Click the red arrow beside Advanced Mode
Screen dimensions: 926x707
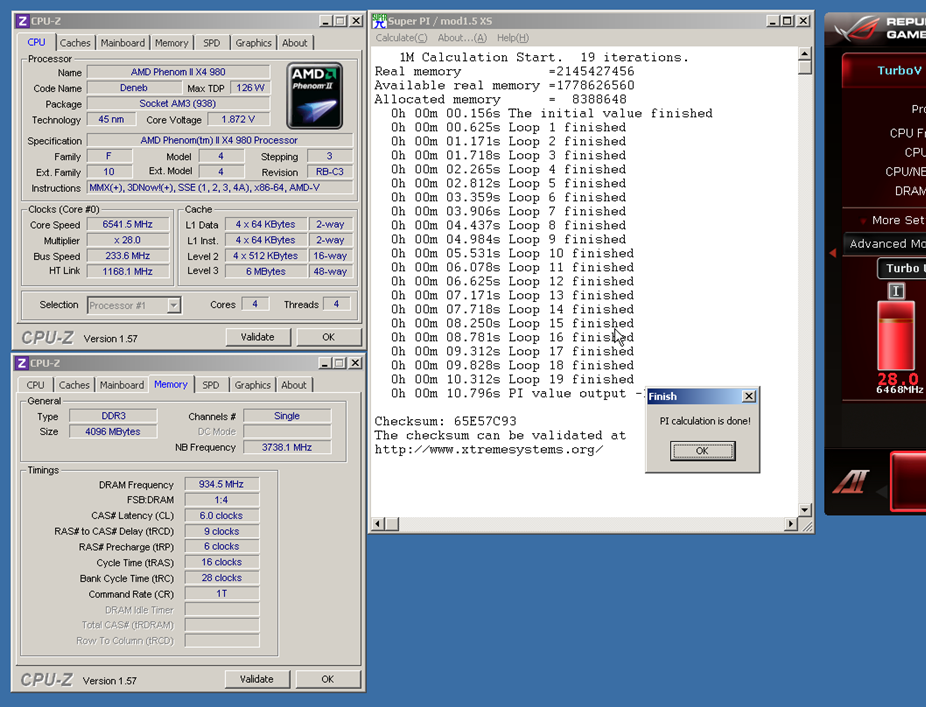[833, 253]
